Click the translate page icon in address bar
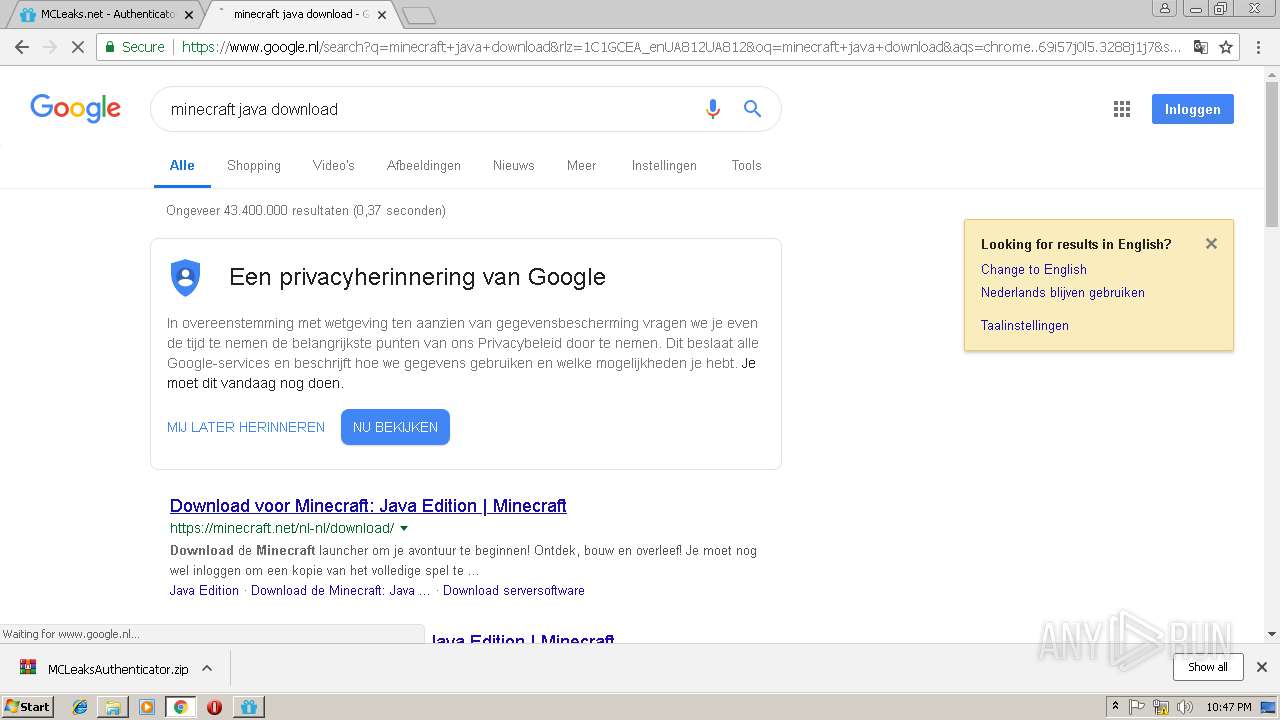This screenshot has height=720, width=1280. click(x=1201, y=47)
